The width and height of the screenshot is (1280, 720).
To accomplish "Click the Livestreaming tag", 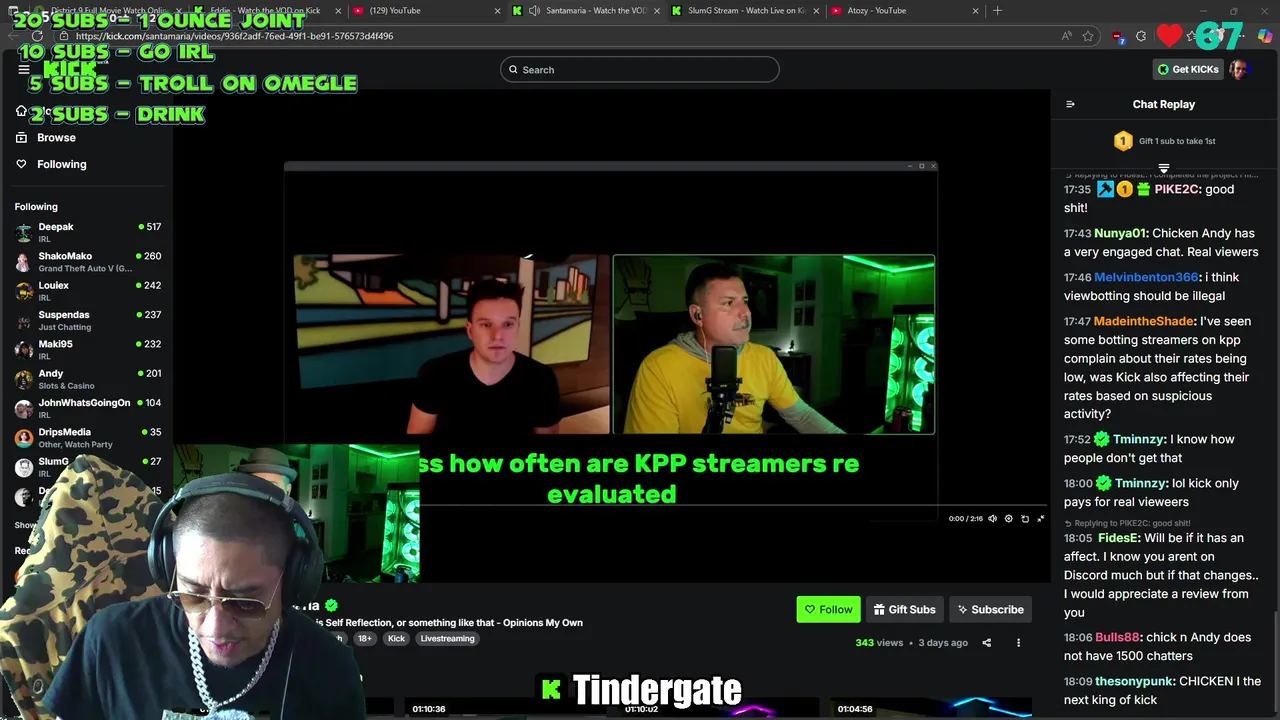I will (447, 638).
